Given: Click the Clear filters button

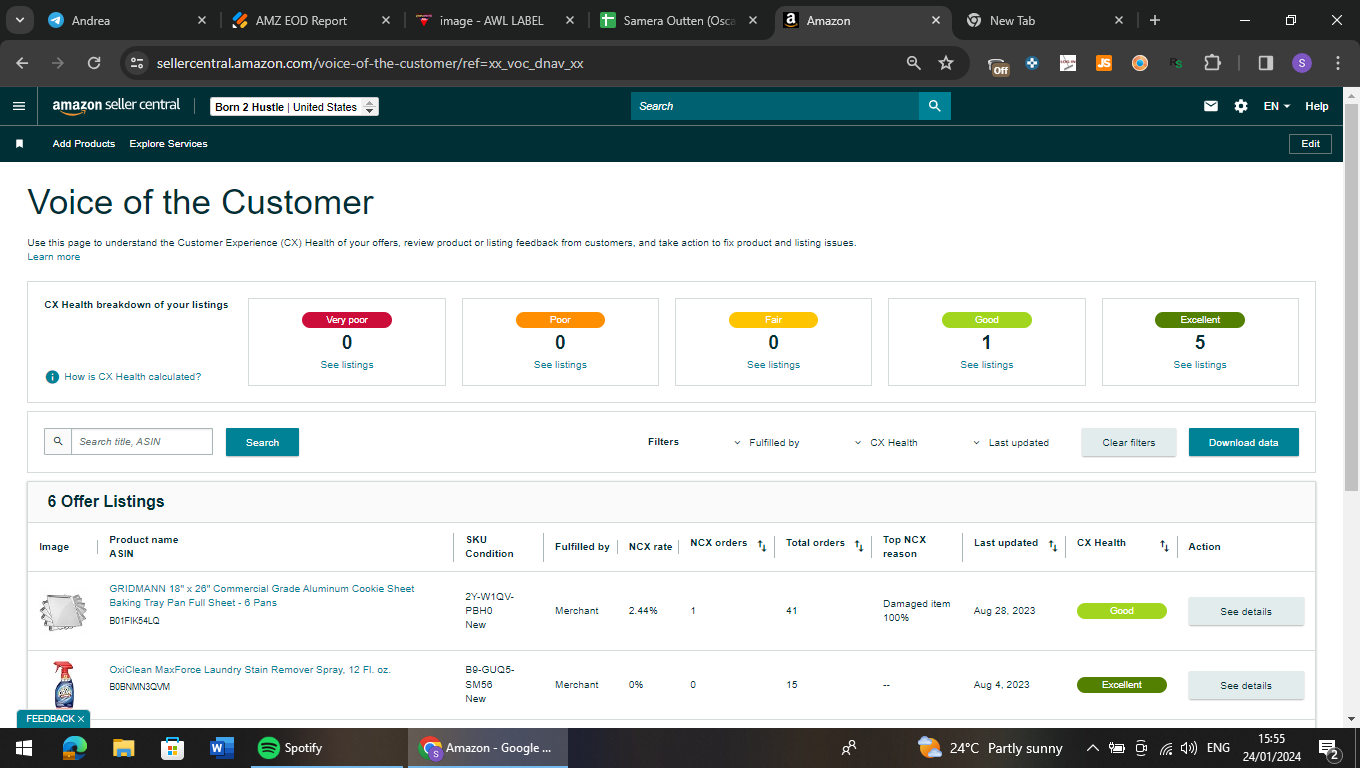Looking at the screenshot, I should (x=1129, y=442).
